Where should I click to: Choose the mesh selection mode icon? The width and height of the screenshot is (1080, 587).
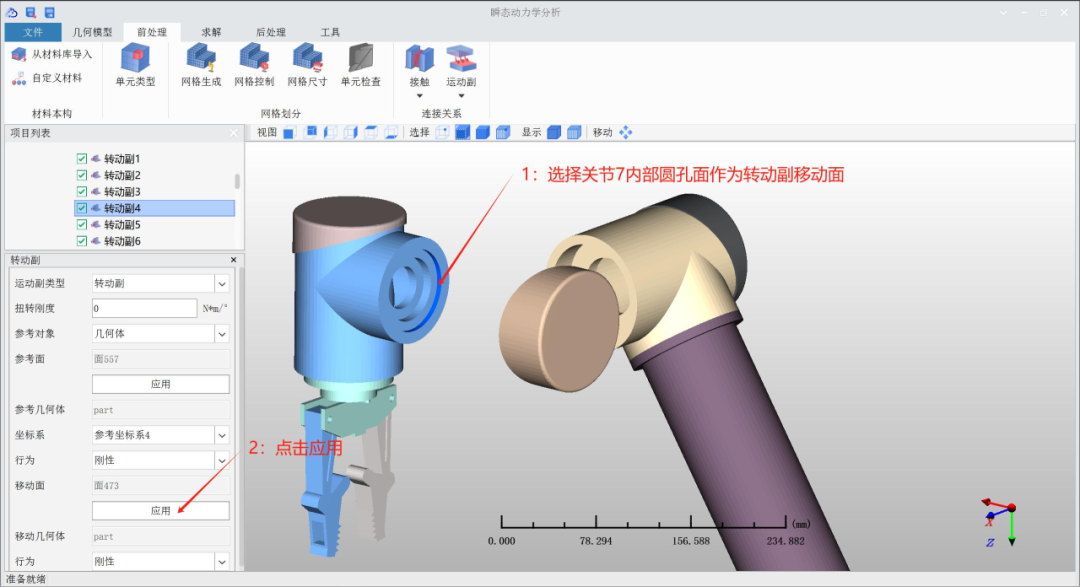pos(503,132)
